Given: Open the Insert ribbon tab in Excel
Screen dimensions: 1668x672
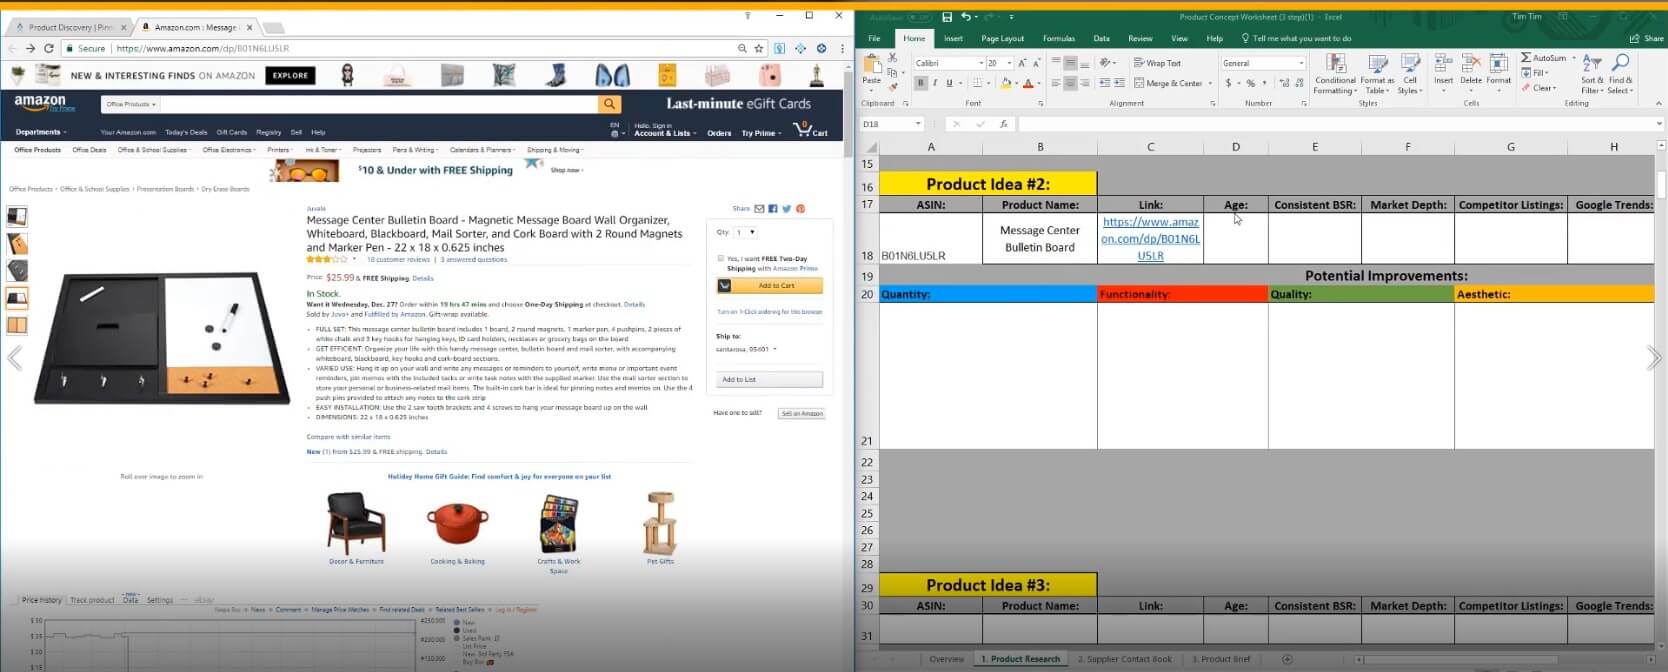Looking at the screenshot, I should point(953,38).
